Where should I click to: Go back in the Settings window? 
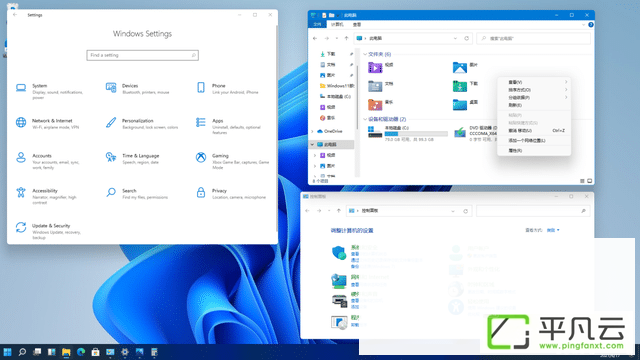15,15
